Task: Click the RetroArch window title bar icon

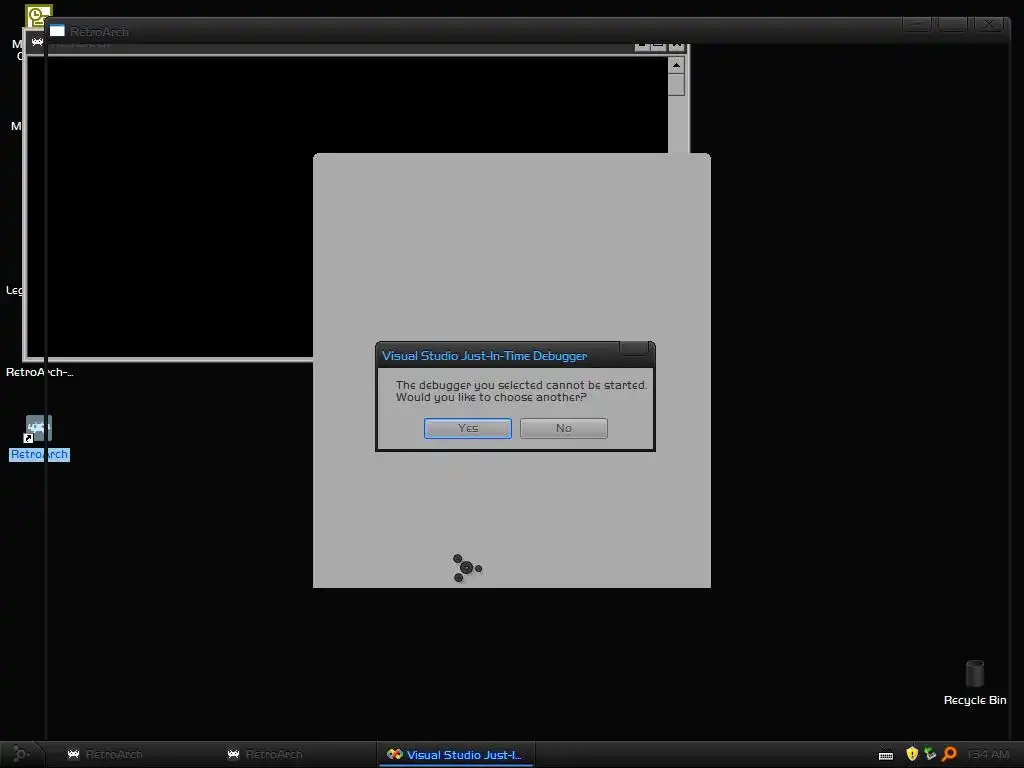Action: click(57, 31)
